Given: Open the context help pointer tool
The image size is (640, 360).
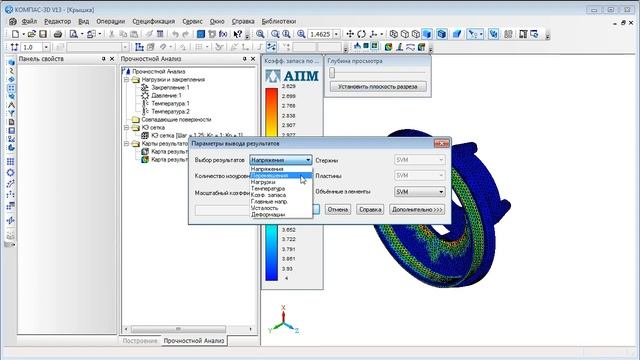Looking at the screenshot, I should coord(238,34).
